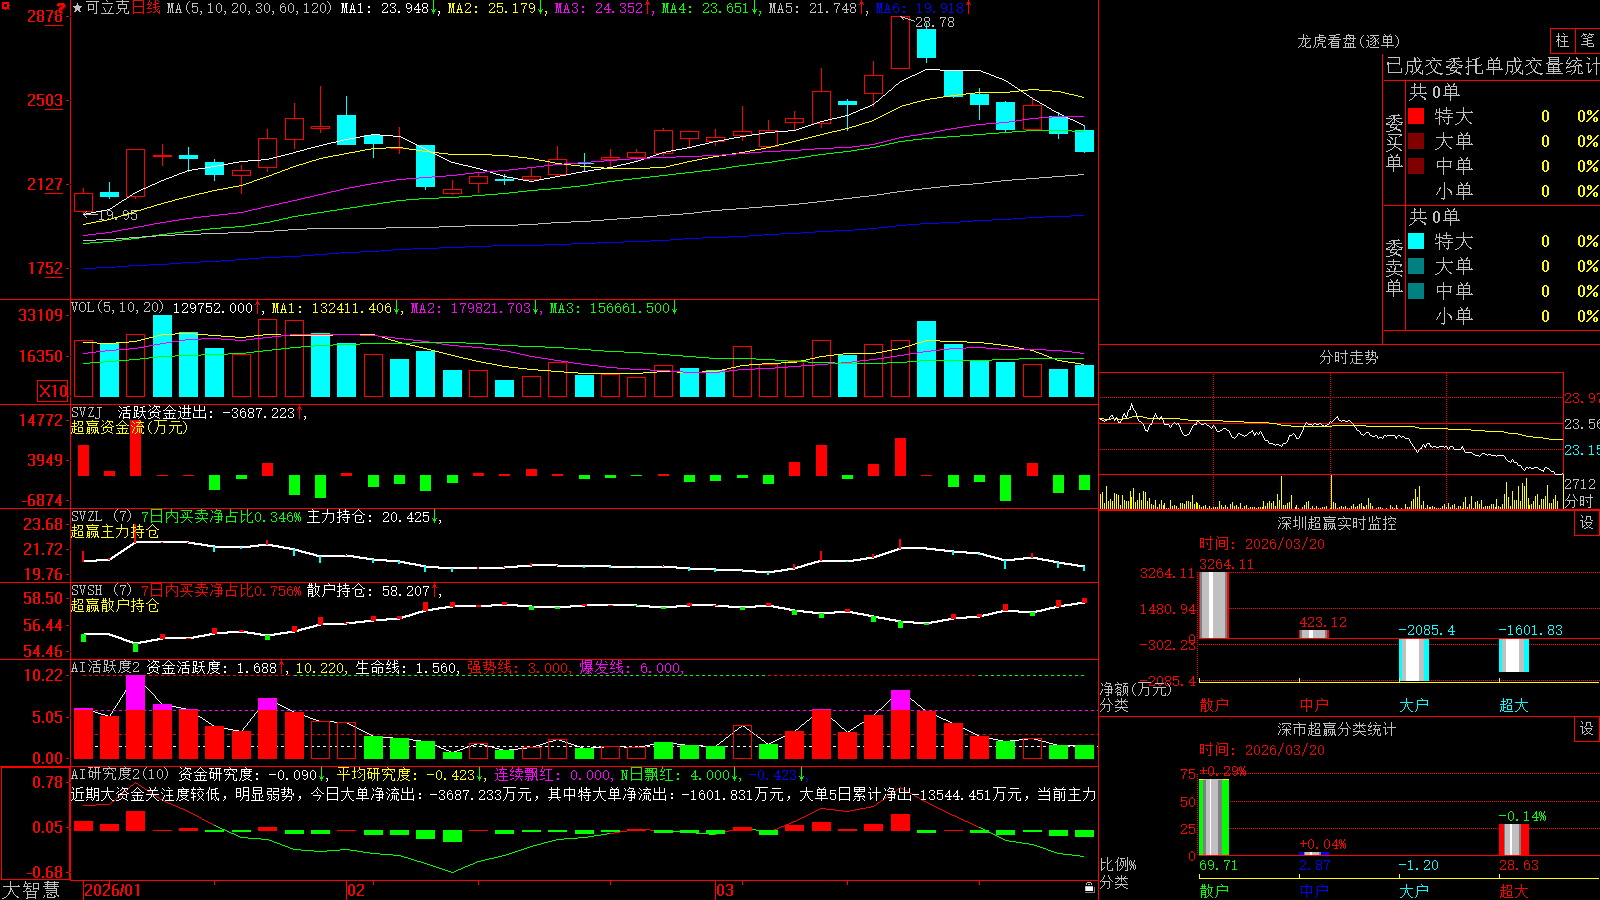Open the SVSH (7) indicator label
Viewport: 1600px width, 900px height.
click(101, 591)
